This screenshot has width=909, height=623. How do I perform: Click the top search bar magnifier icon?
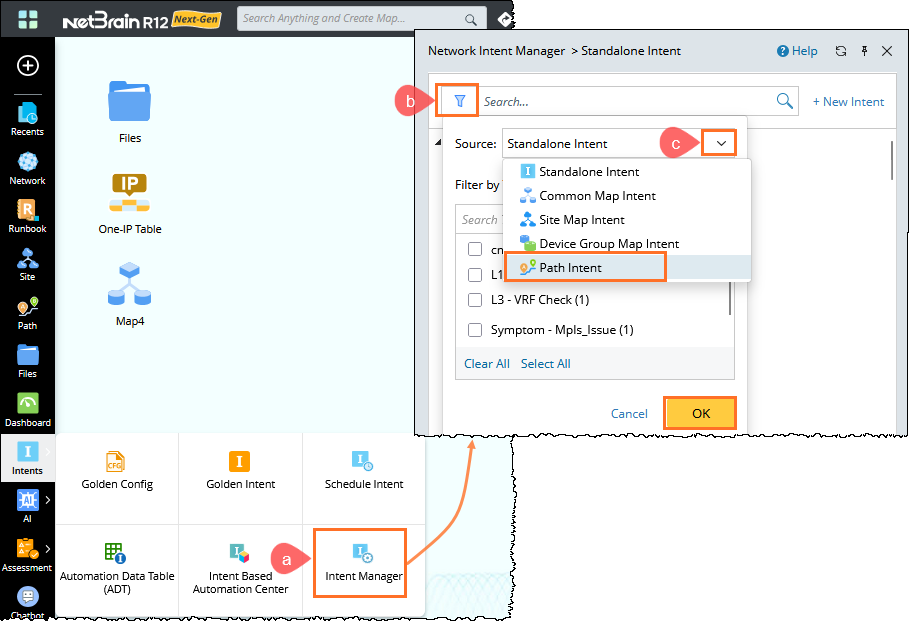(471, 20)
